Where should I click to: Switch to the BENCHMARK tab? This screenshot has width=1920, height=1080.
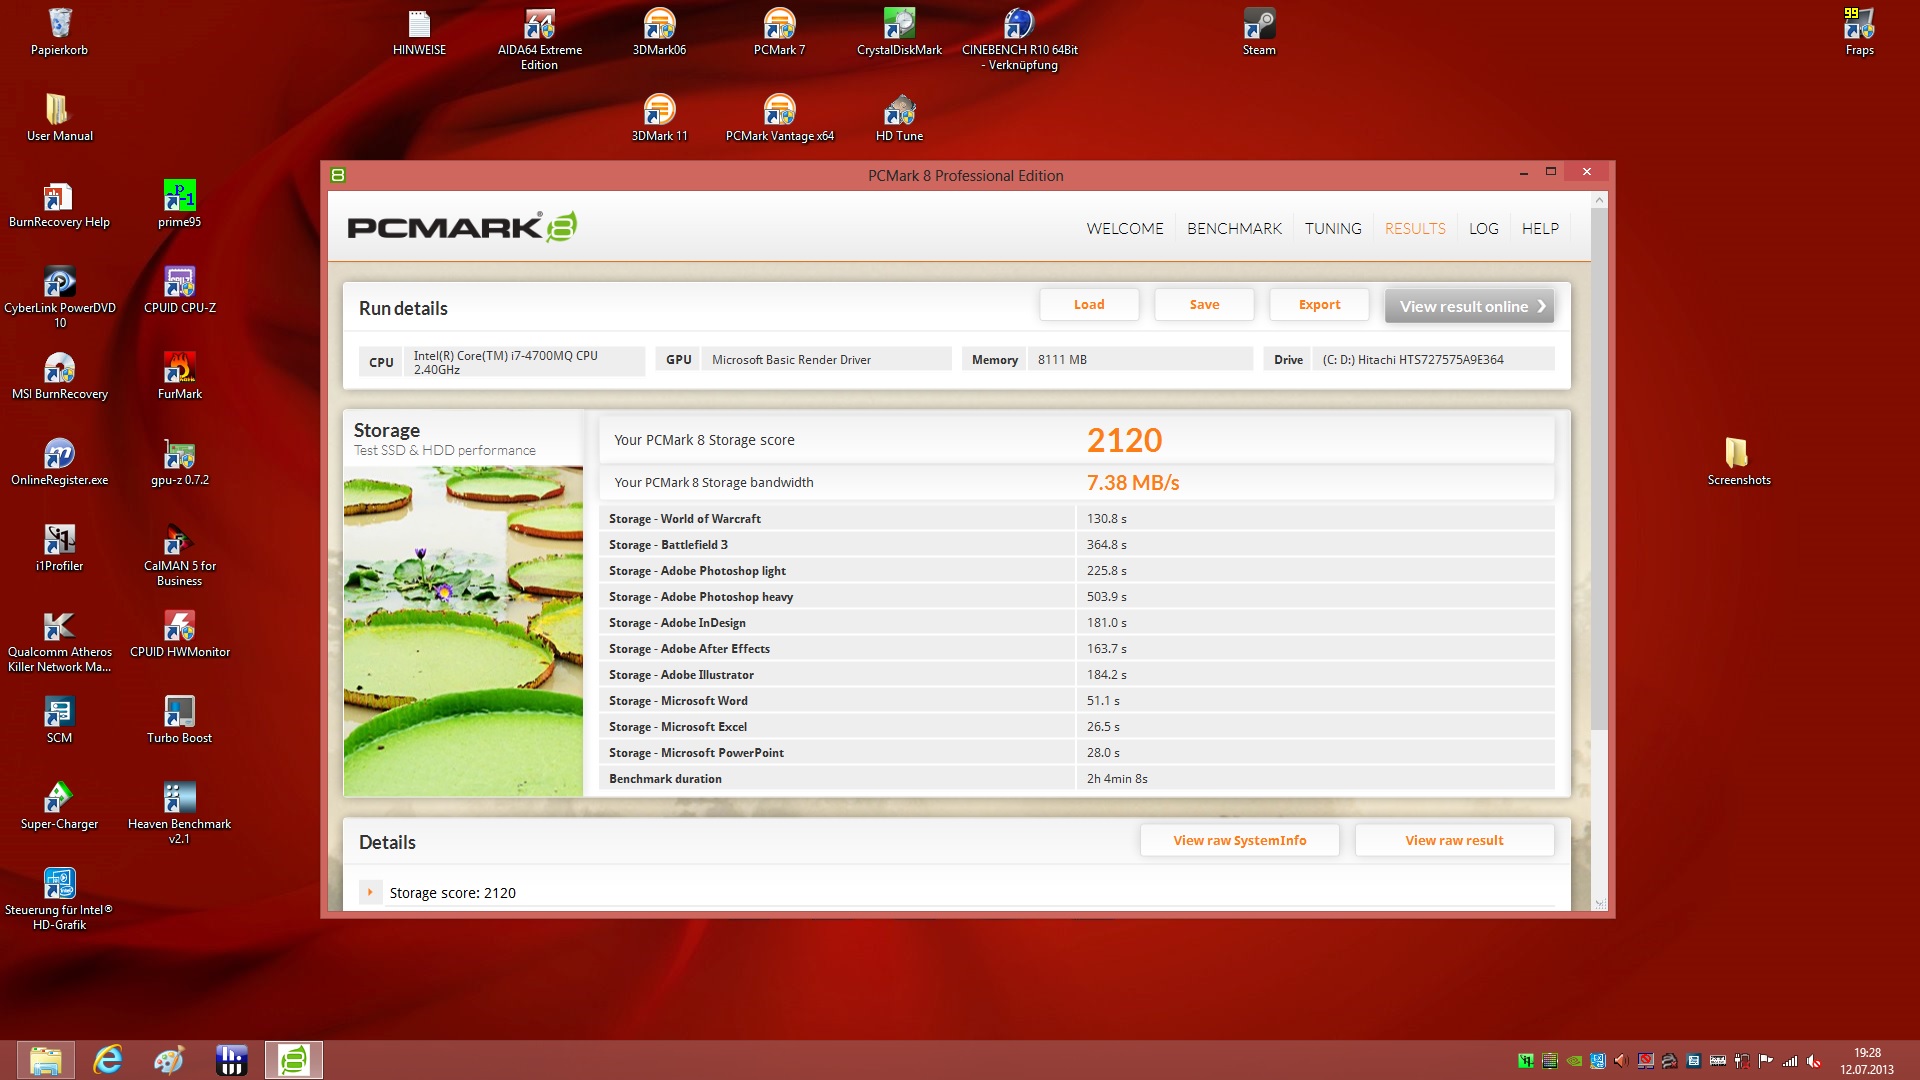[1234, 228]
